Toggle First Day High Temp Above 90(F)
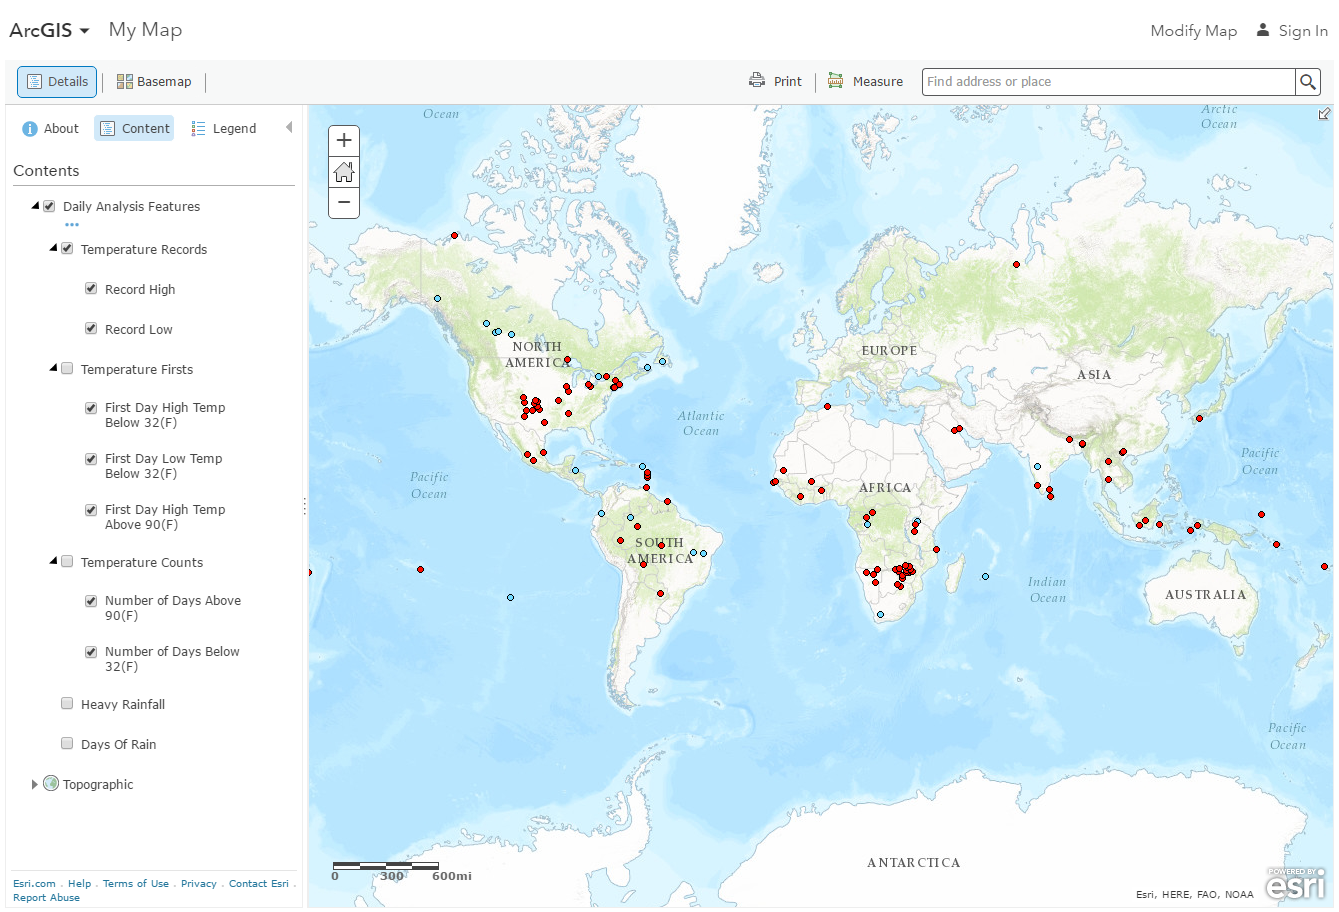Screen dimensions: 1339x912 (x=91, y=510)
